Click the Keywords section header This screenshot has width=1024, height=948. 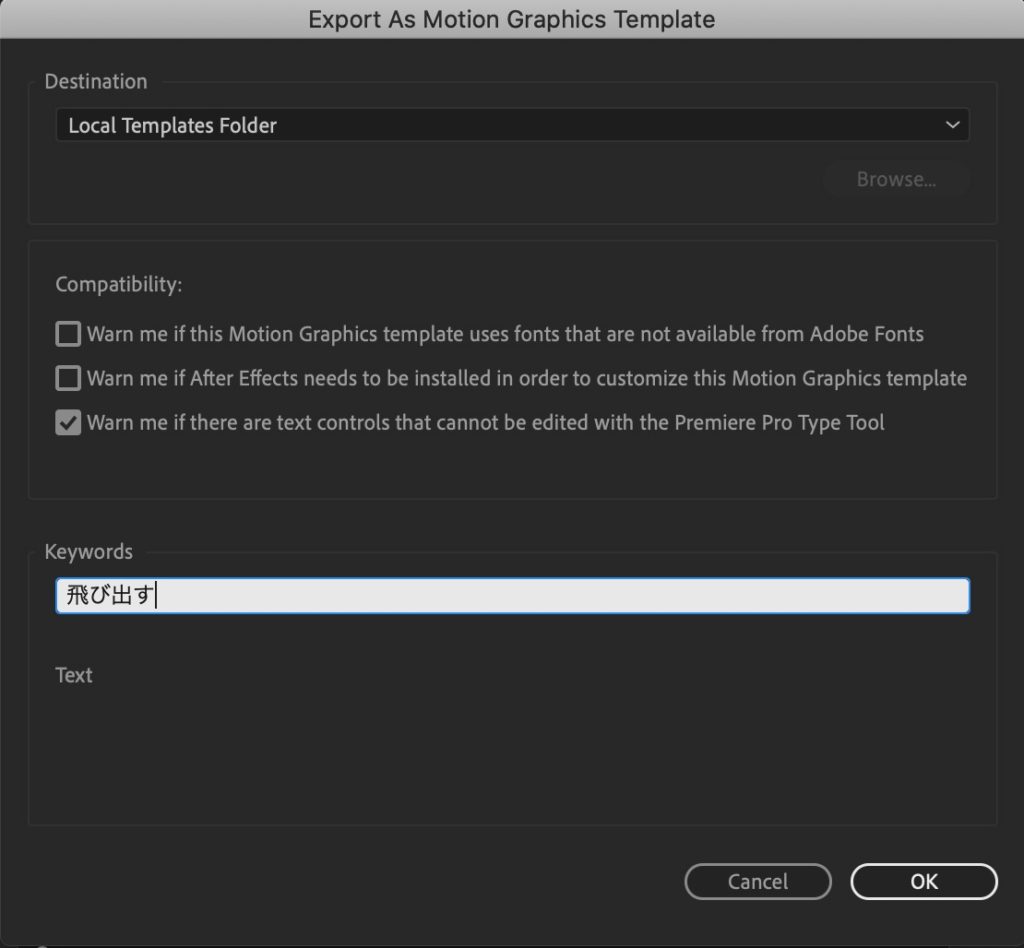click(89, 551)
